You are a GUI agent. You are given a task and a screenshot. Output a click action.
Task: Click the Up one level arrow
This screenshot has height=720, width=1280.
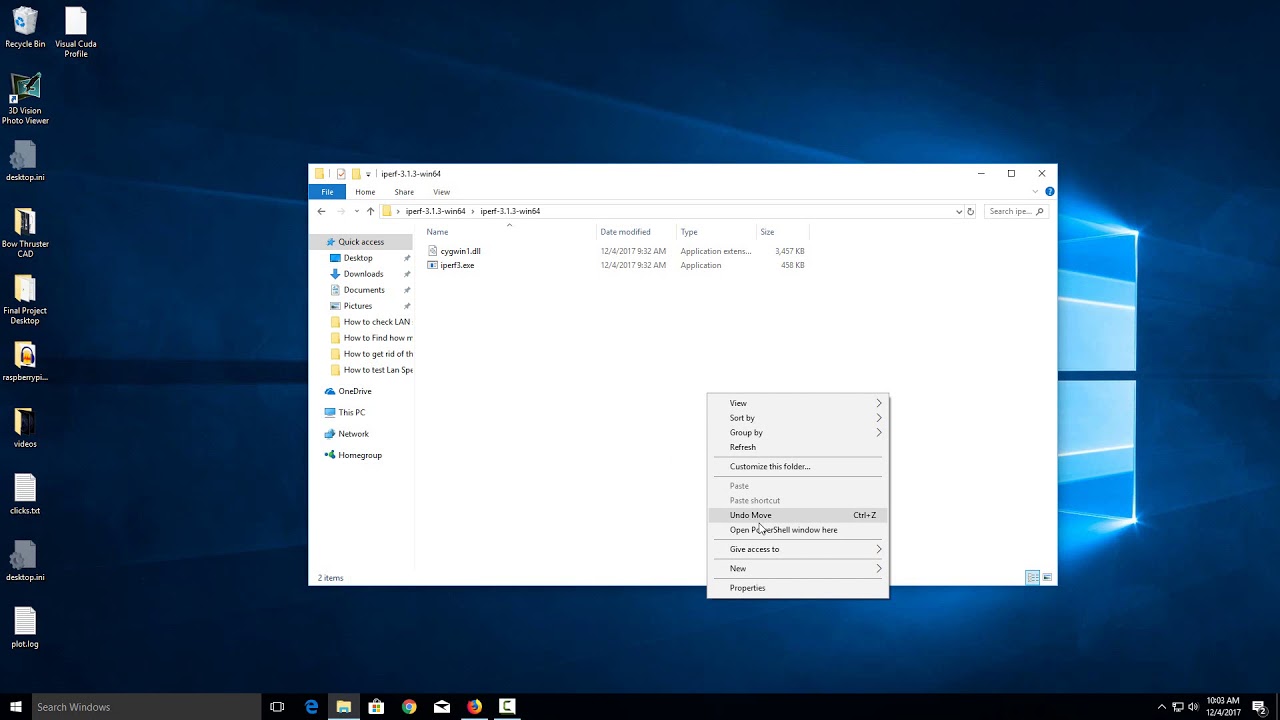pyautogui.click(x=370, y=211)
